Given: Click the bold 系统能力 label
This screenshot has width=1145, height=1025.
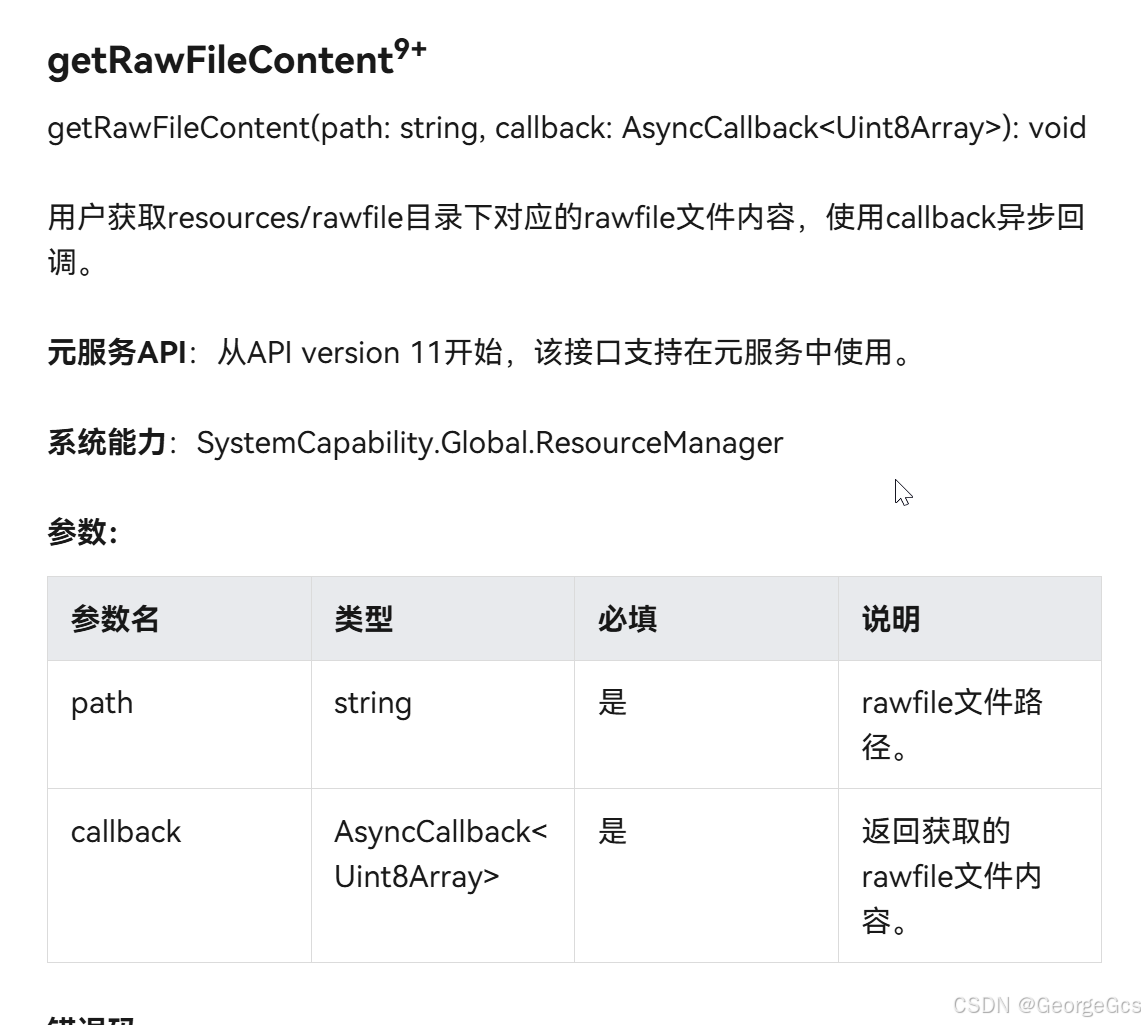Looking at the screenshot, I should click(x=106, y=442).
